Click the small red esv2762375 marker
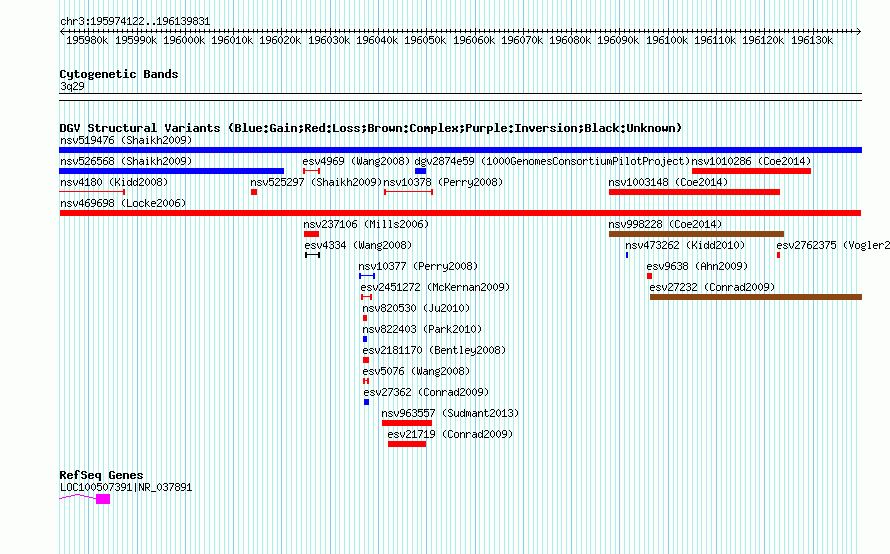The height and width of the screenshot is (554, 890). pos(778,255)
